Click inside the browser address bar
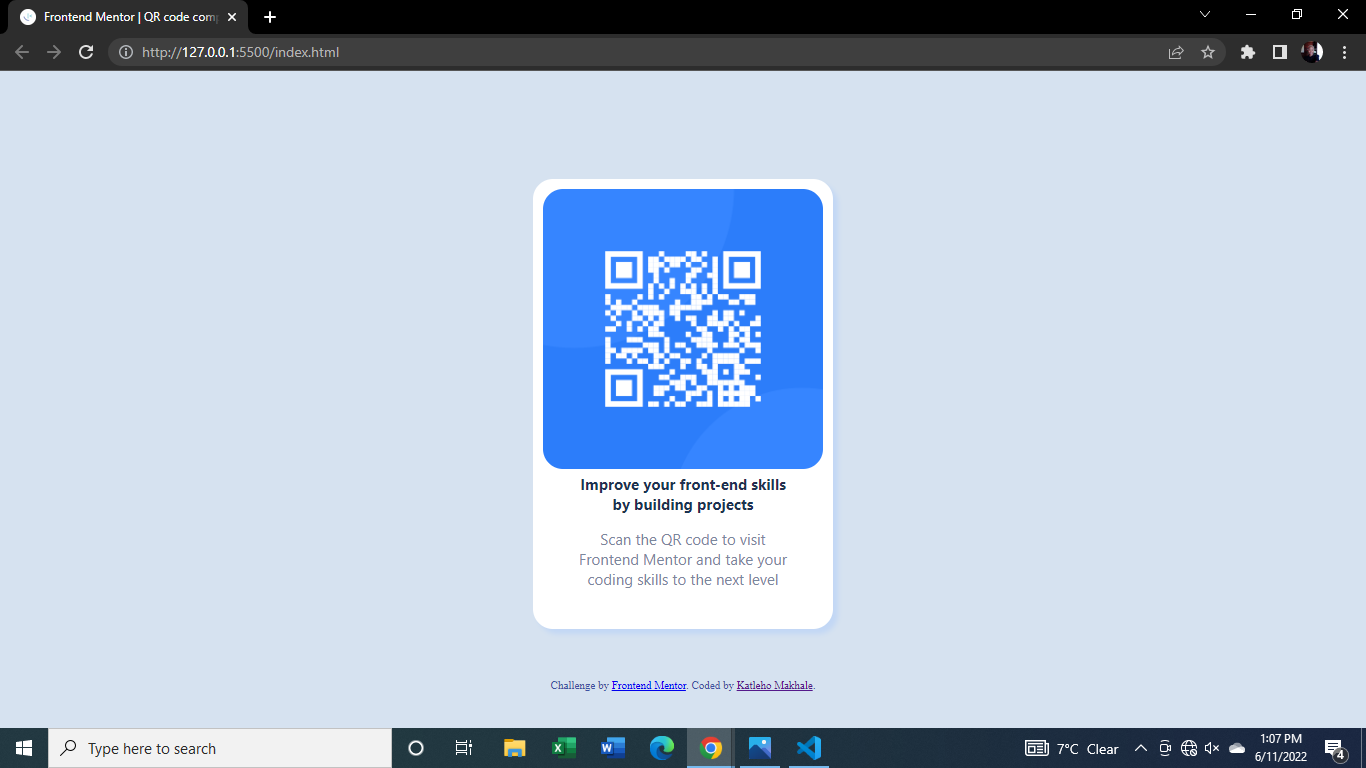Image resolution: width=1366 pixels, height=768 pixels. pos(400,52)
